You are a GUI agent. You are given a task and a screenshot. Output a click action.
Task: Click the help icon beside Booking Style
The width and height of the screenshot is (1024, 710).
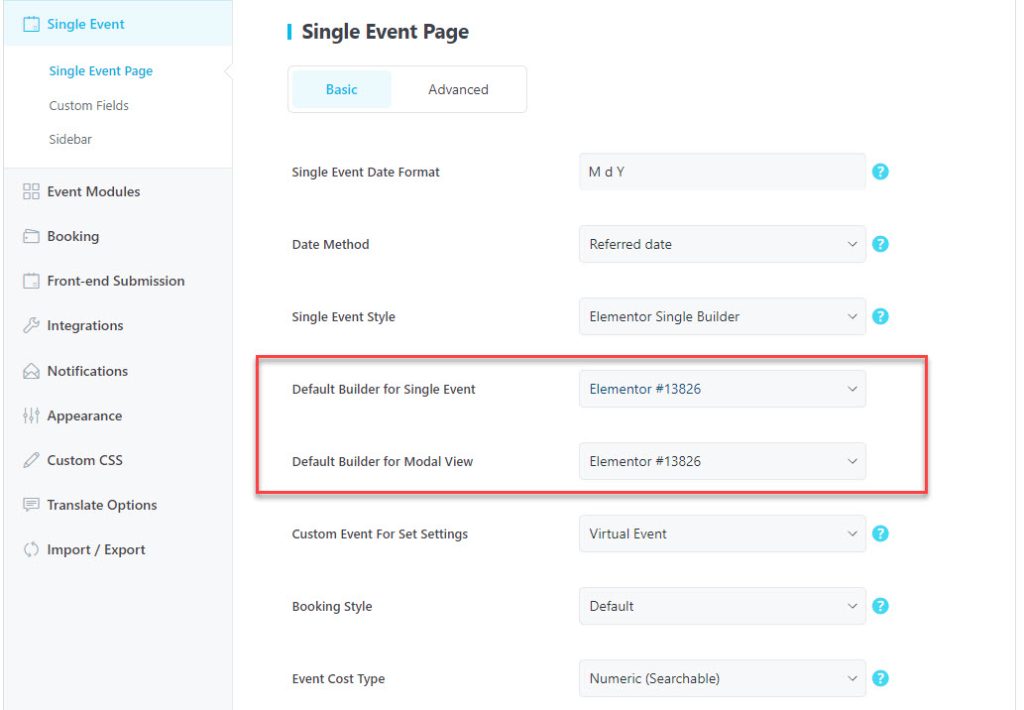point(880,606)
